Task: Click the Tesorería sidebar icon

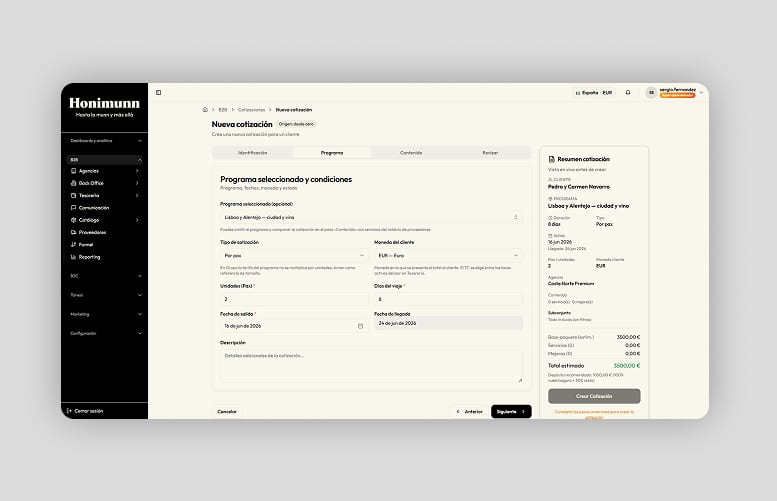Action: pyautogui.click(x=73, y=195)
